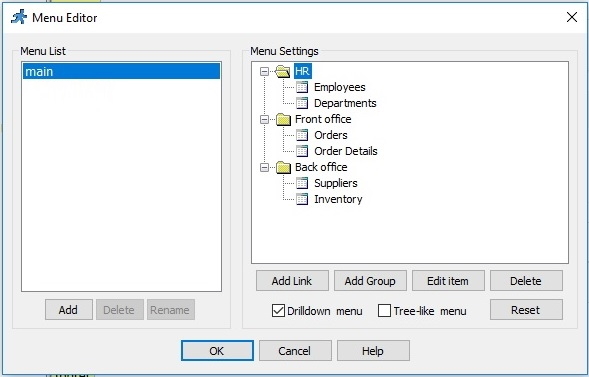This screenshot has height=377, width=589.
Task: Add a new menu to Menu List
Action: (x=69, y=310)
